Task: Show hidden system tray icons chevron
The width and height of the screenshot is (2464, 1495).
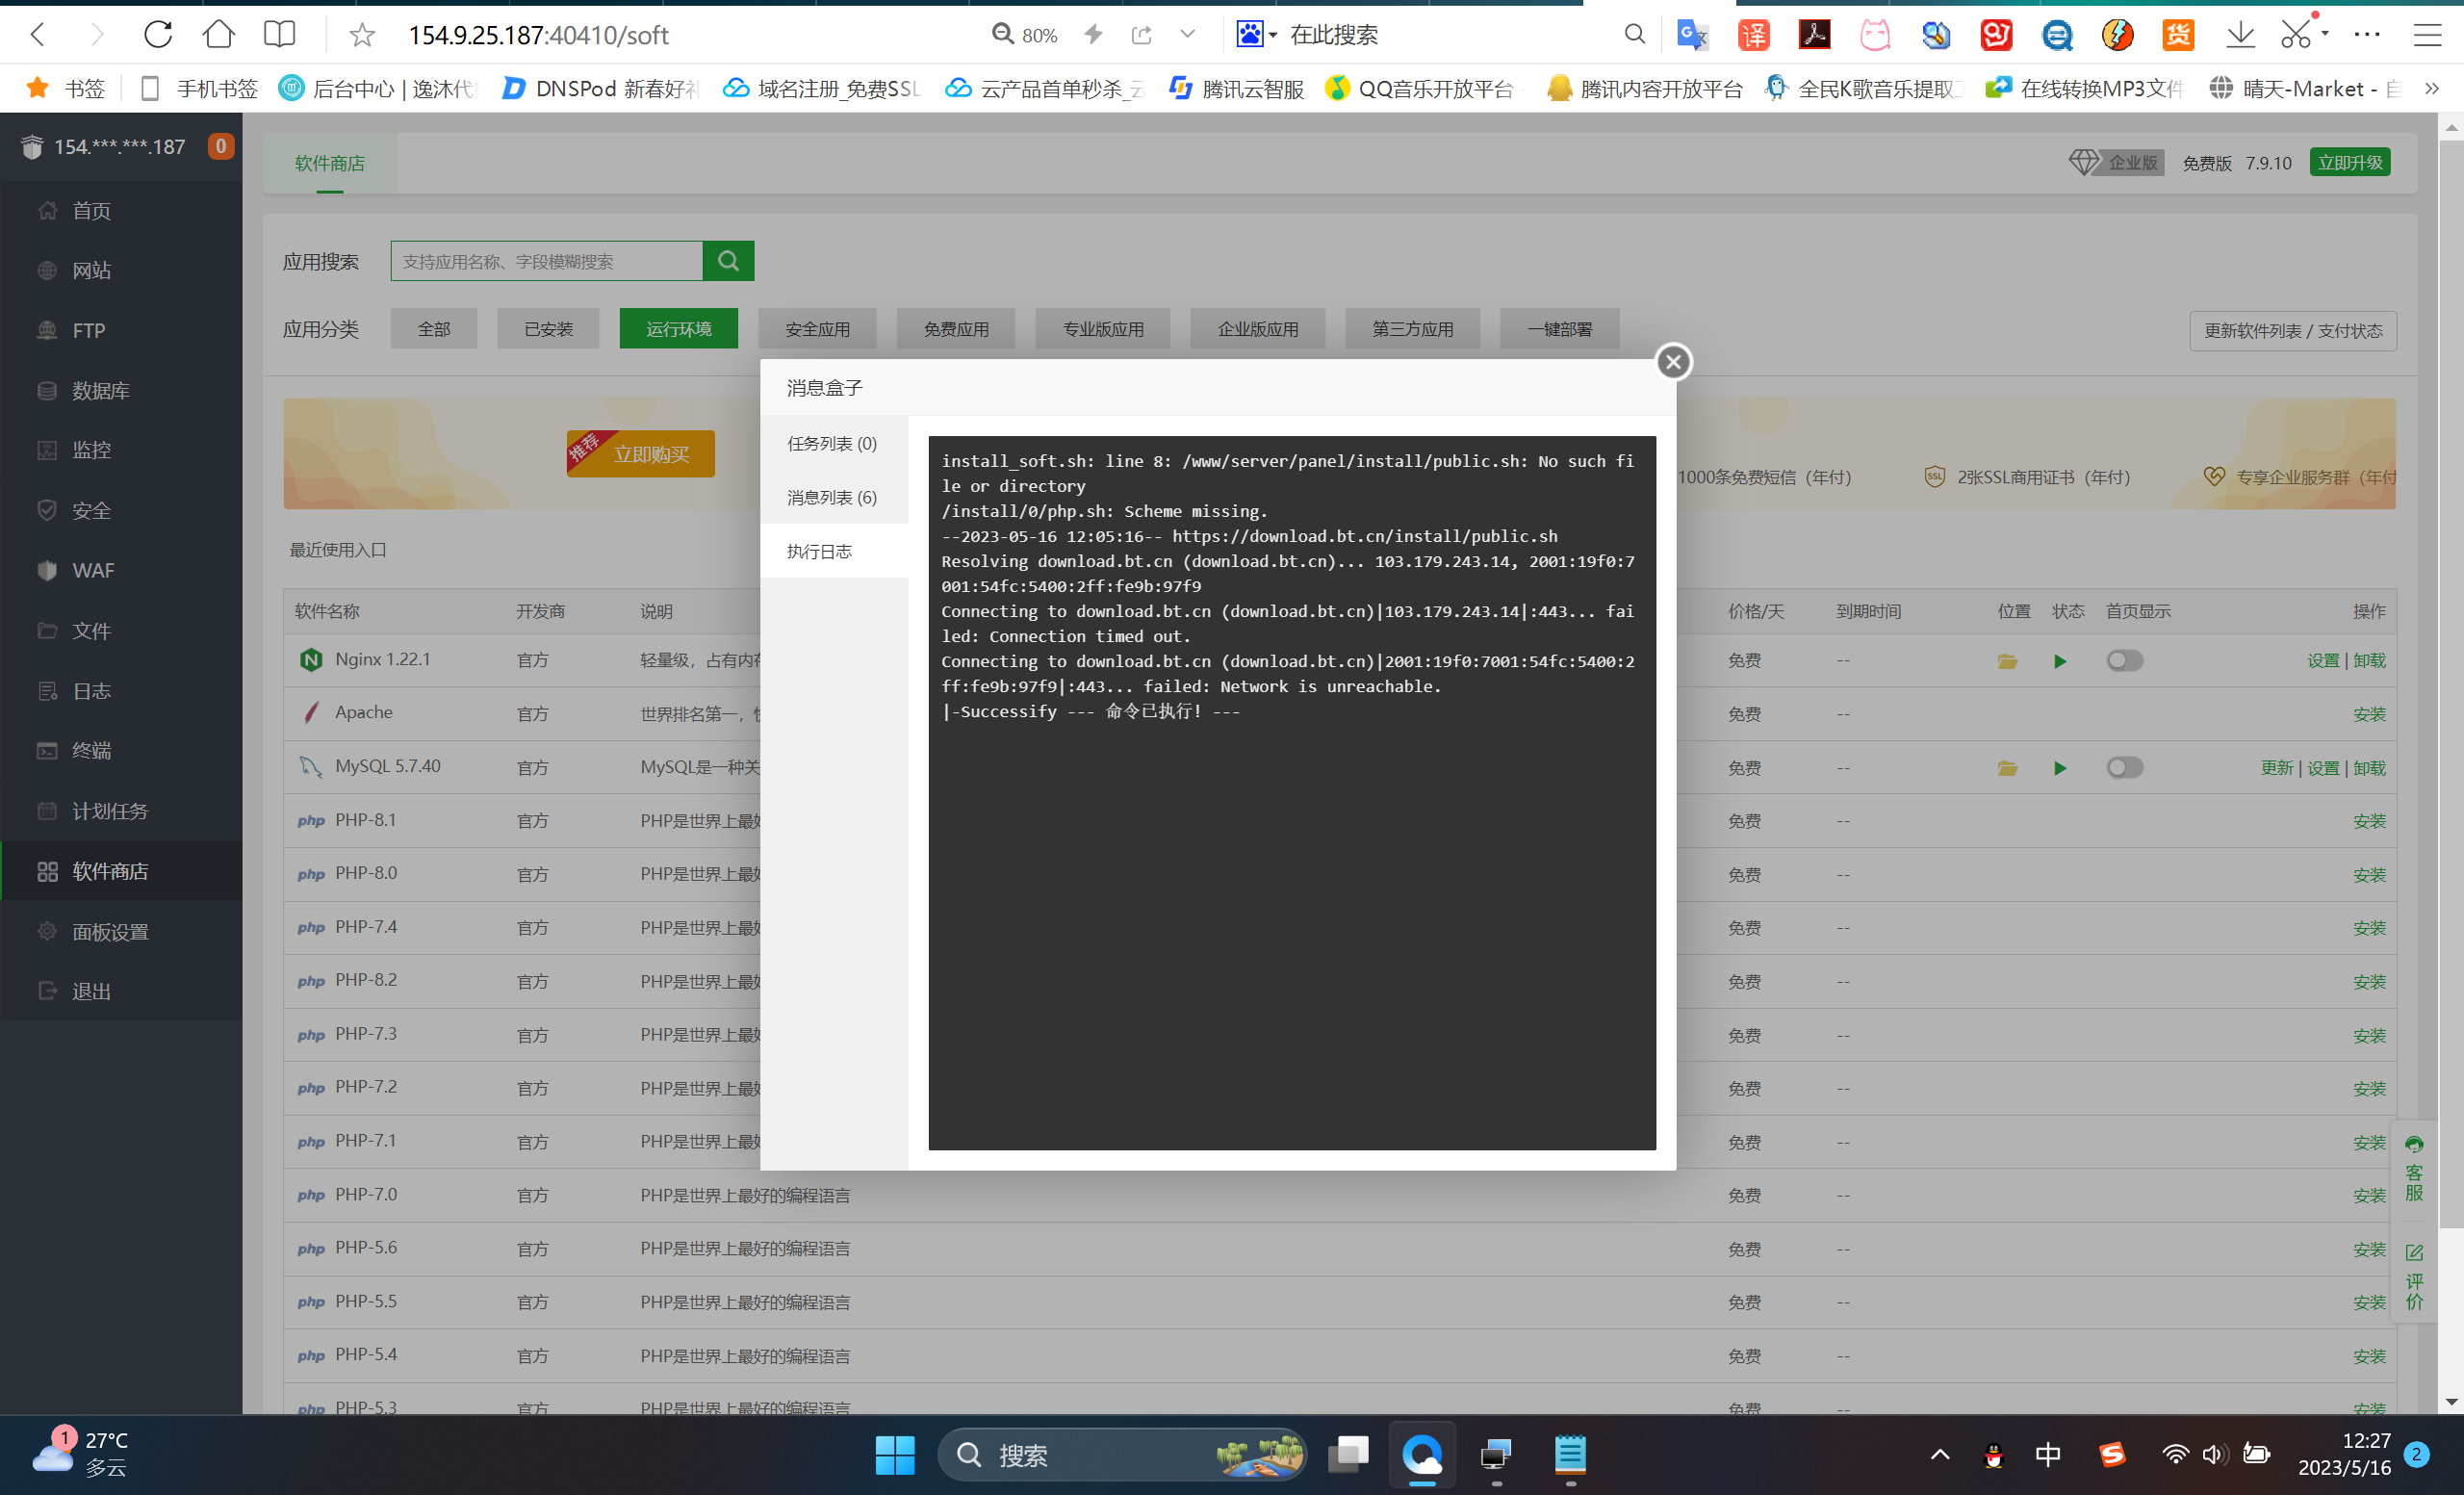Action: (x=1940, y=1455)
